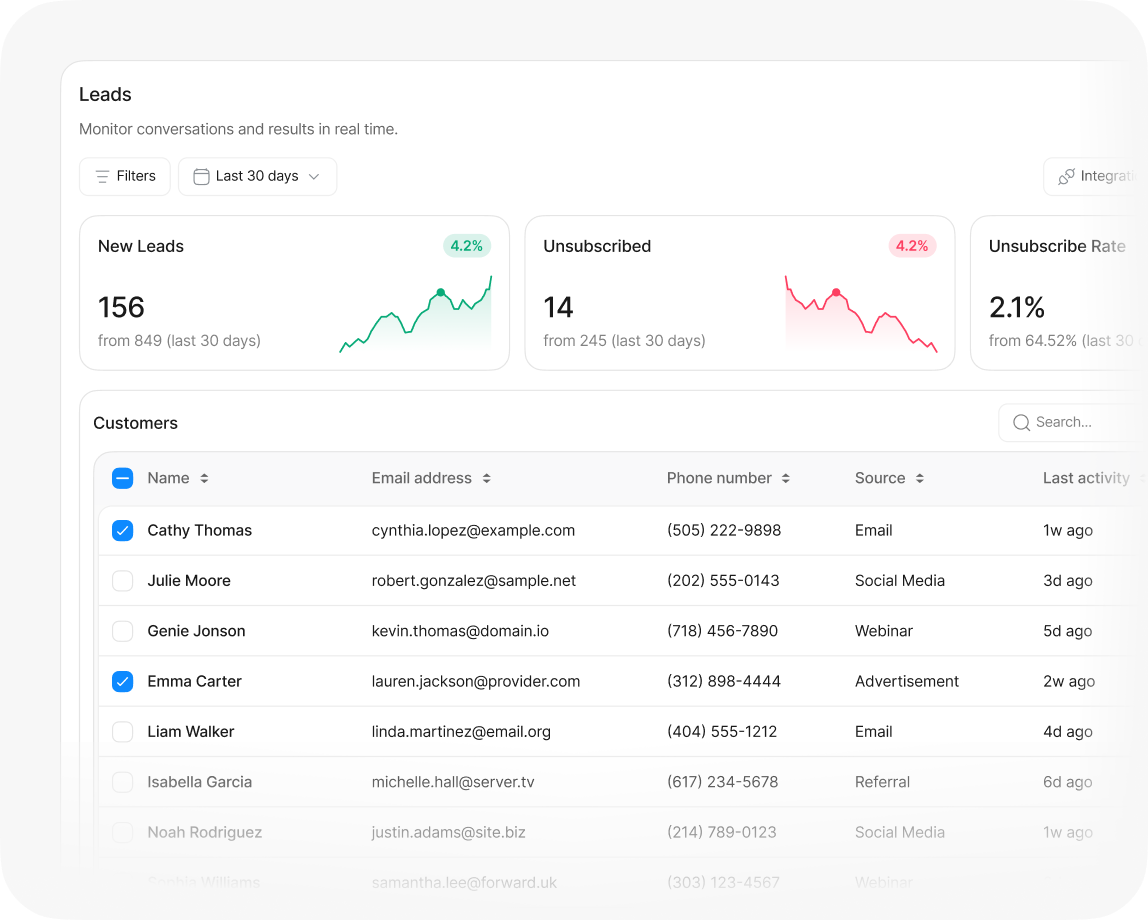Click email michelle.hall@server.tv
Image resolution: width=1148 pixels, height=920 pixels.
[x=453, y=782]
